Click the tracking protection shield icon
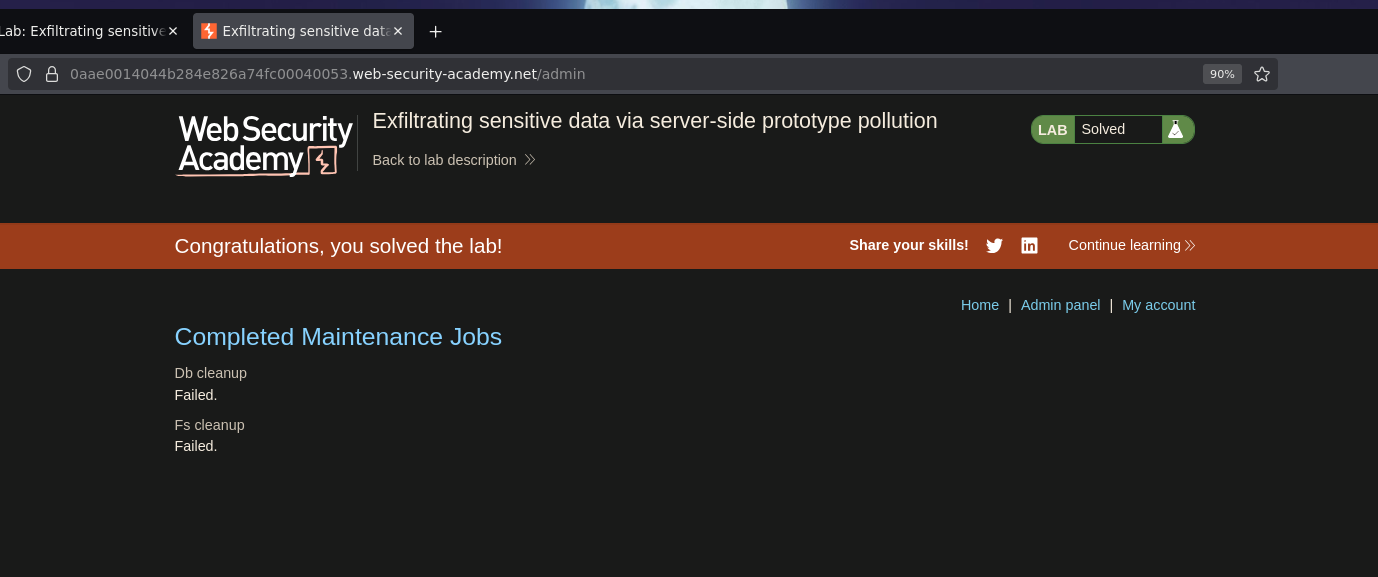This screenshot has height=577, width=1378. (24, 74)
